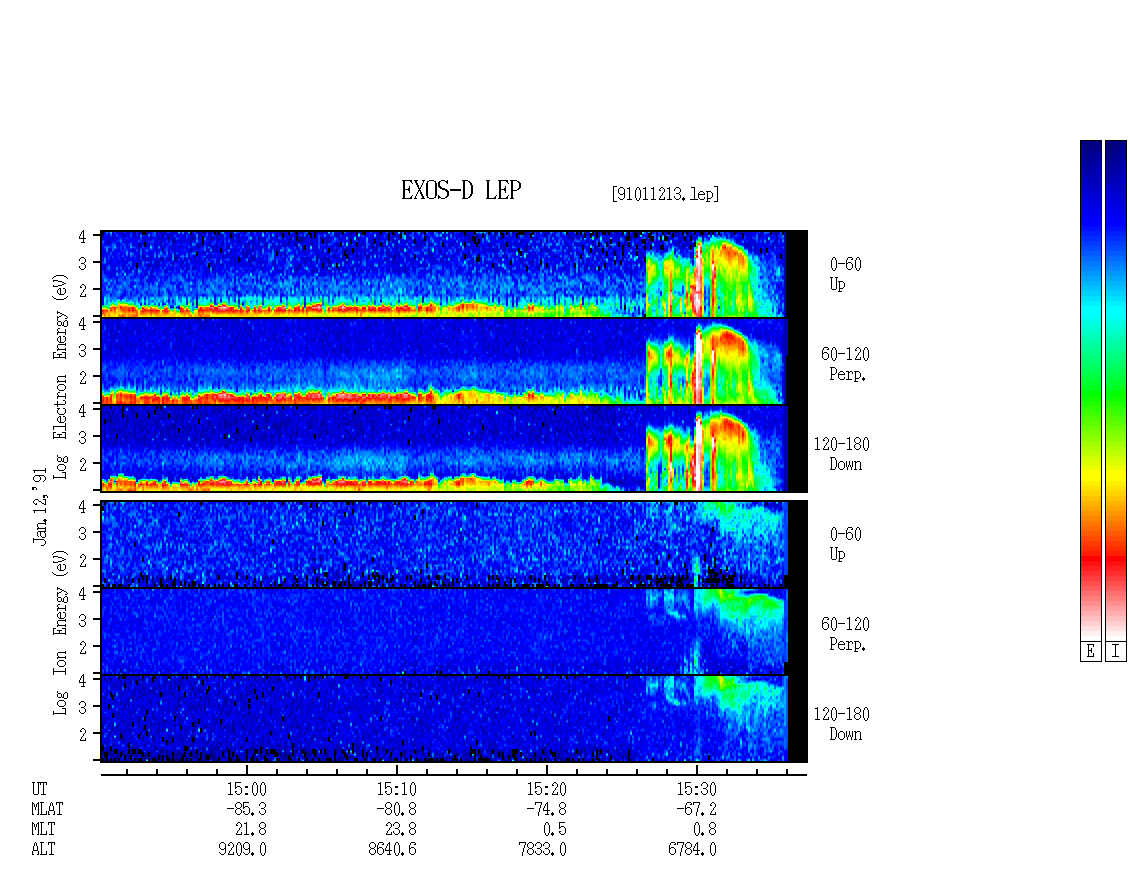Click the I ion color scale bar
1130x875 pixels.
[1116, 390]
